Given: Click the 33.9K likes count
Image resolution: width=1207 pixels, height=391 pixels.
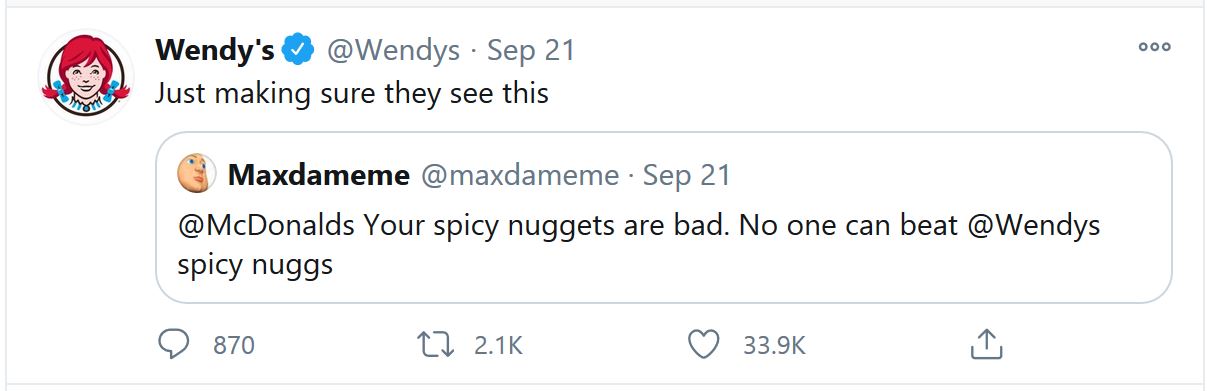Looking at the screenshot, I should pos(773,346).
